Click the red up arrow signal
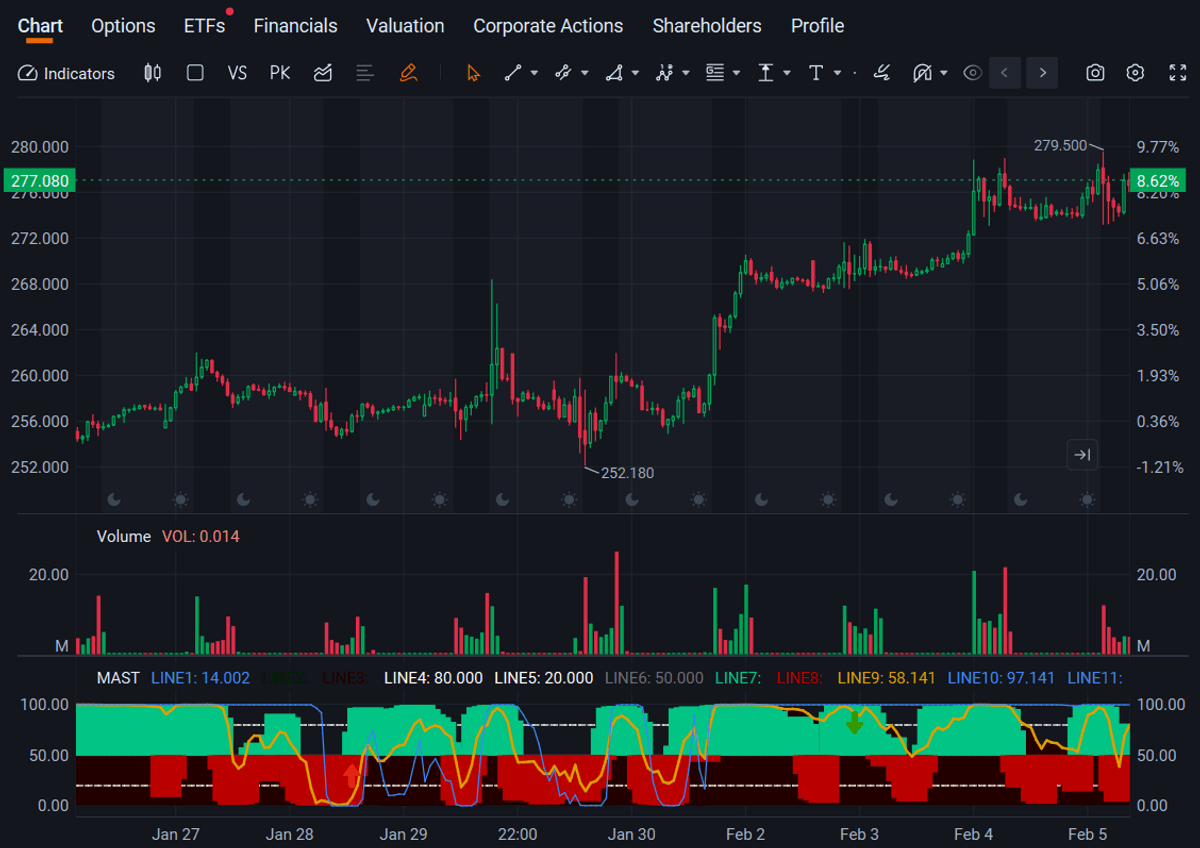 tap(350, 776)
